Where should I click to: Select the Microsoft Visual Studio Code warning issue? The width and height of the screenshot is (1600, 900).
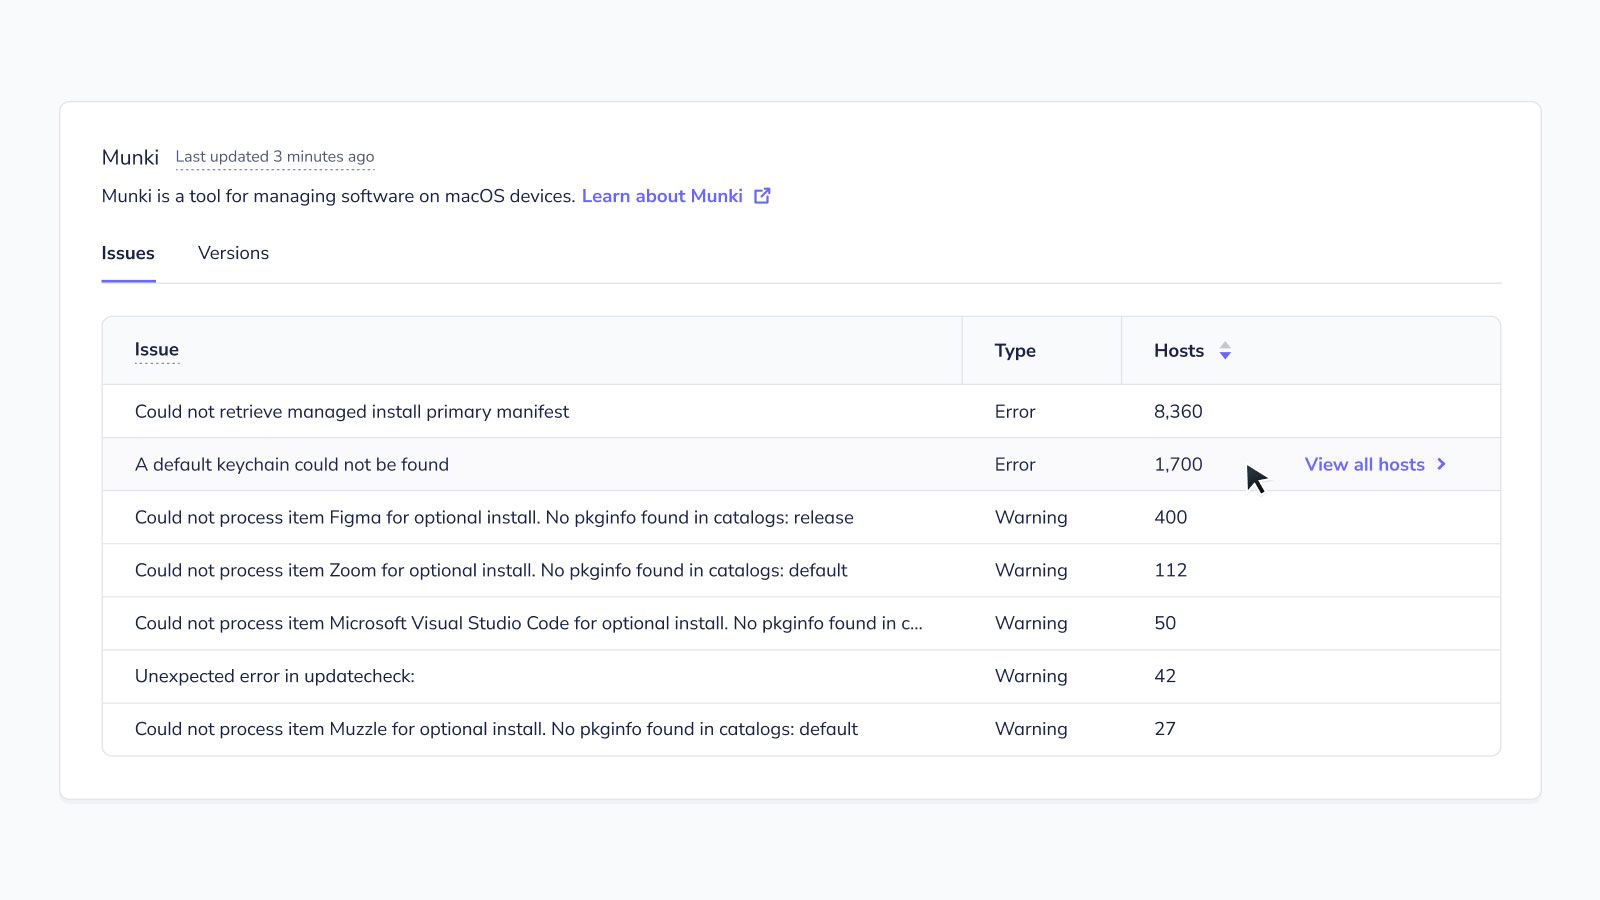(529, 623)
